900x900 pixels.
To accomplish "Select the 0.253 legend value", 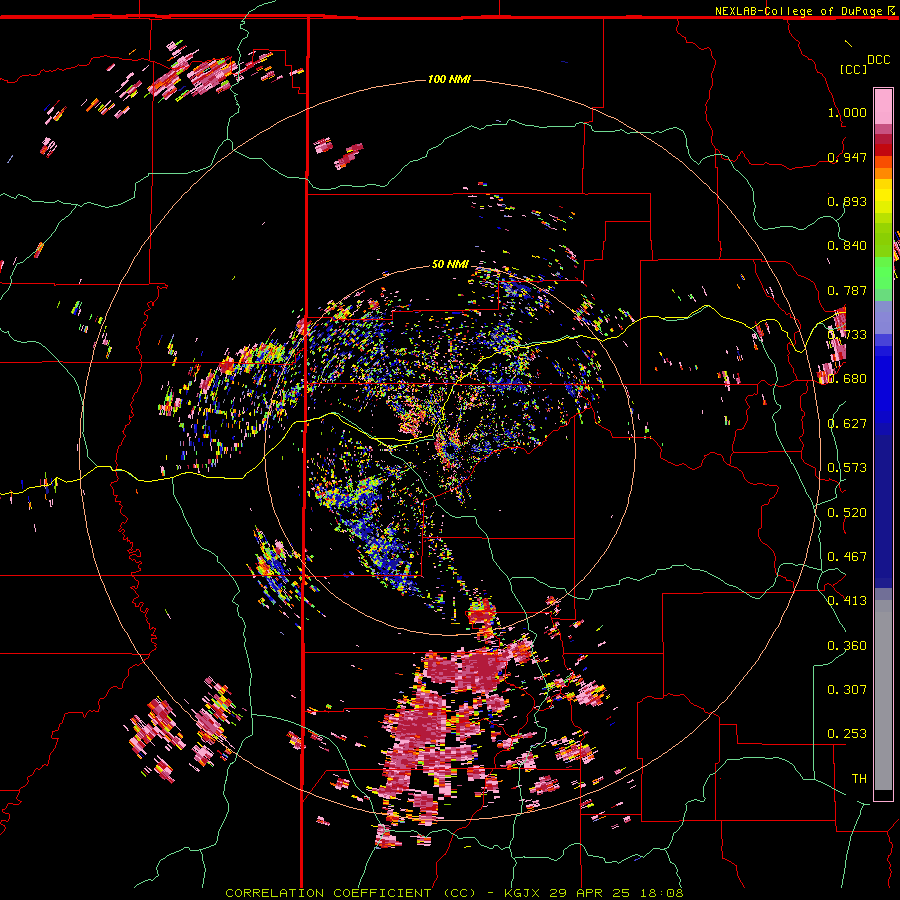I will click(847, 734).
